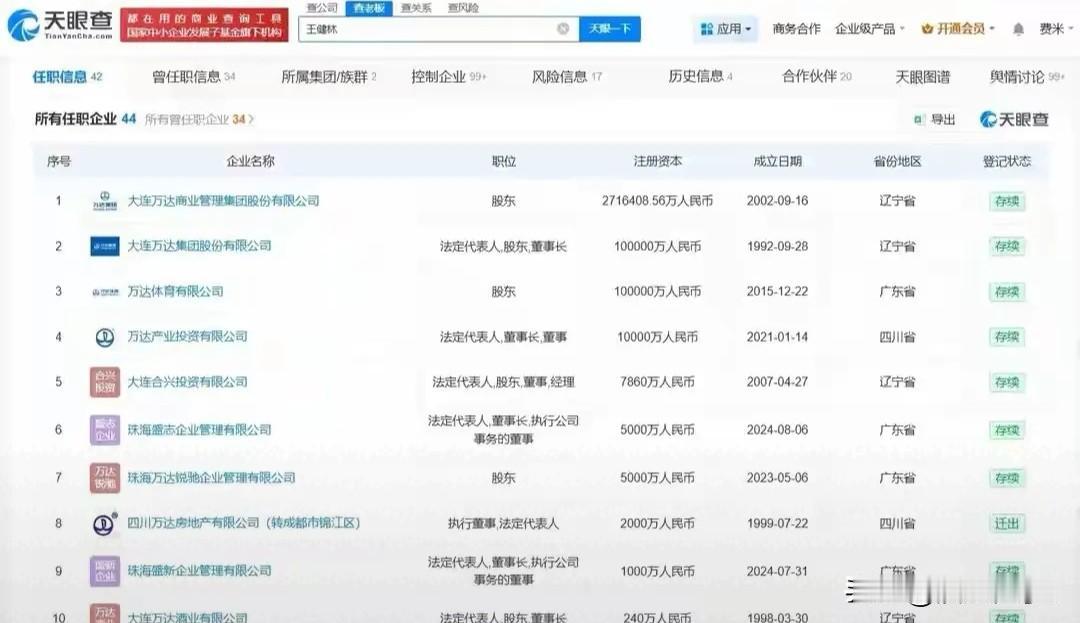Open the notification bell icon
The width and height of the screenshot is (1080, 623).
[1018, 29]
